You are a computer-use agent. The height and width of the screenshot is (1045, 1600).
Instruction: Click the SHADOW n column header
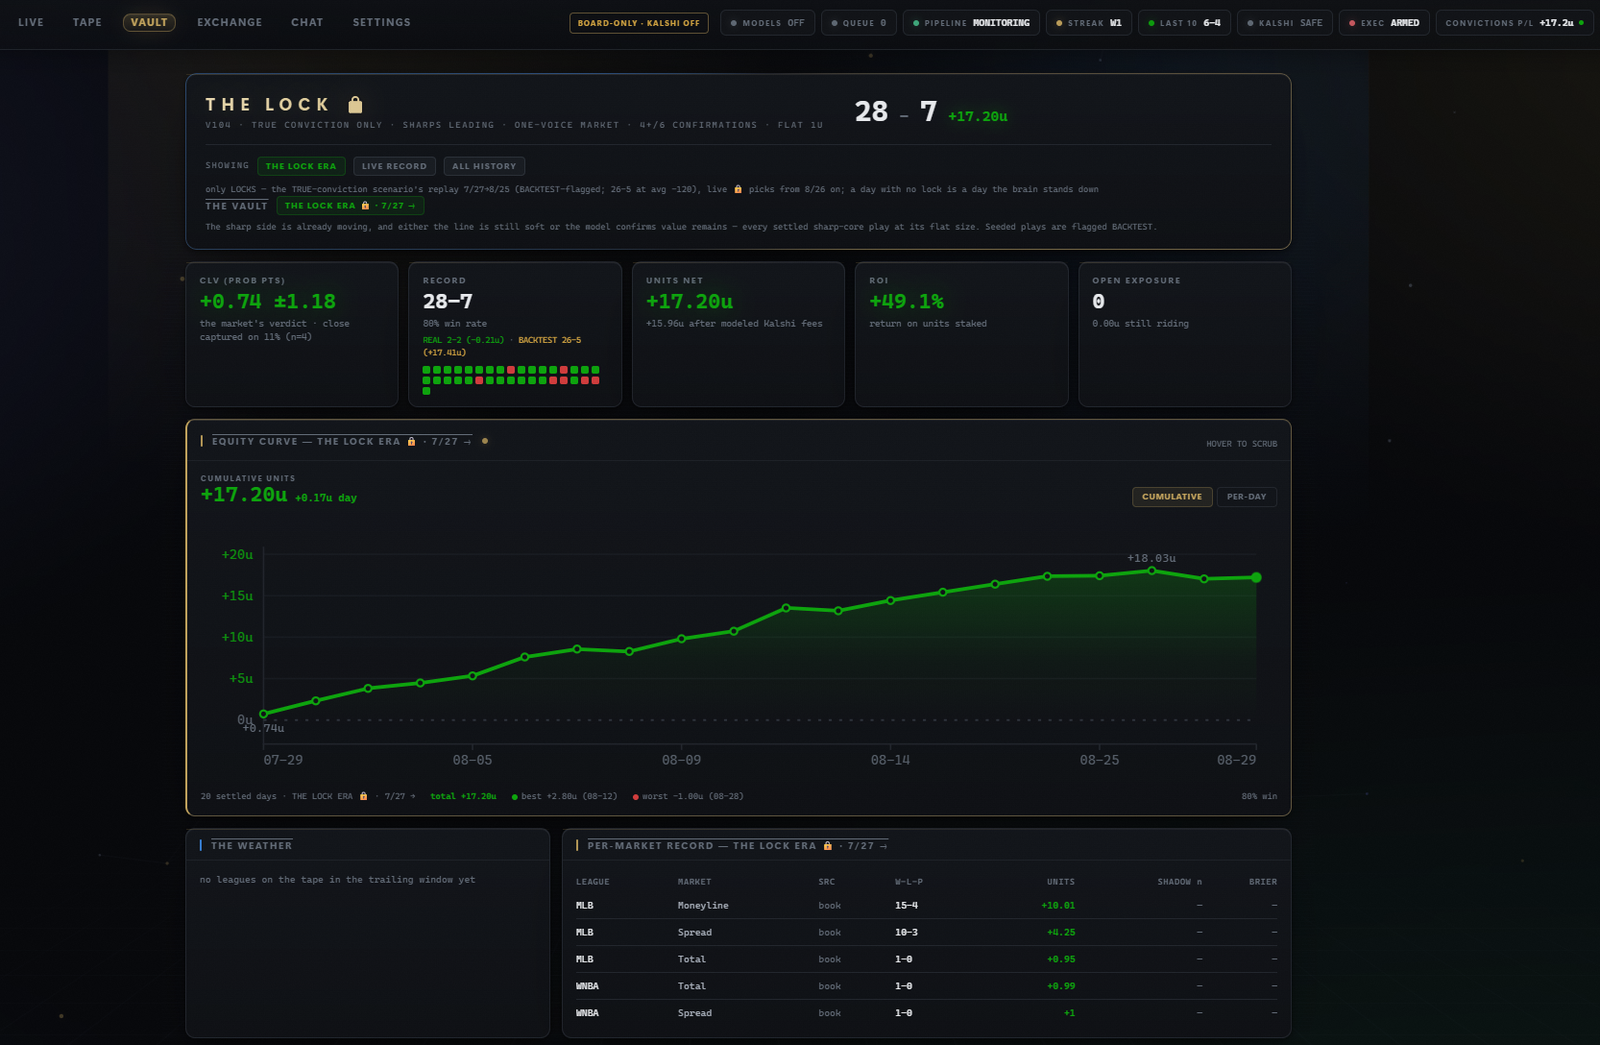pyautogui.click(x=1180, y=882)
